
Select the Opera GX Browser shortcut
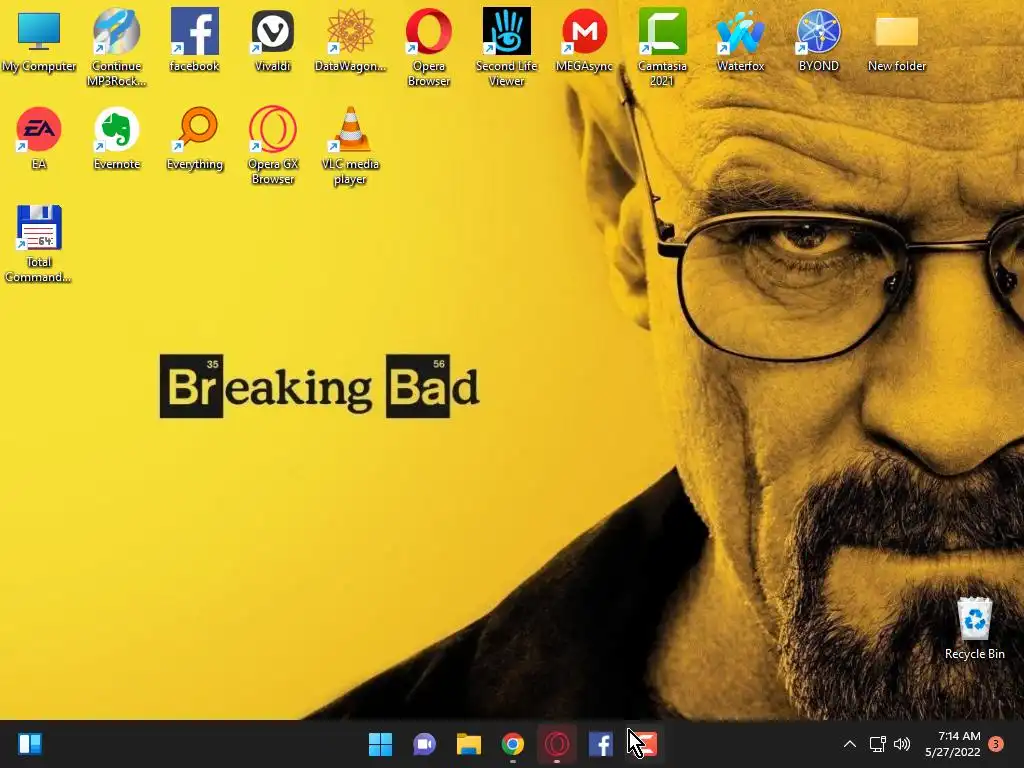coord(272,145)
